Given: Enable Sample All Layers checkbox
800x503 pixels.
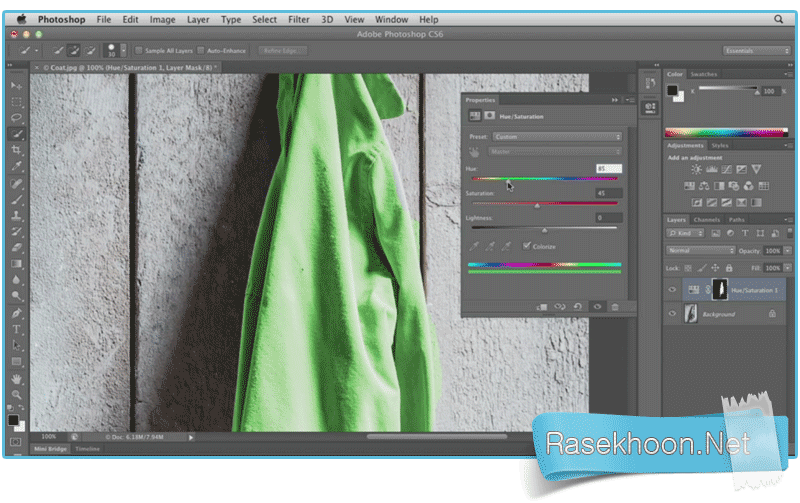Looking at the screenshot, I should coord(138,50).
